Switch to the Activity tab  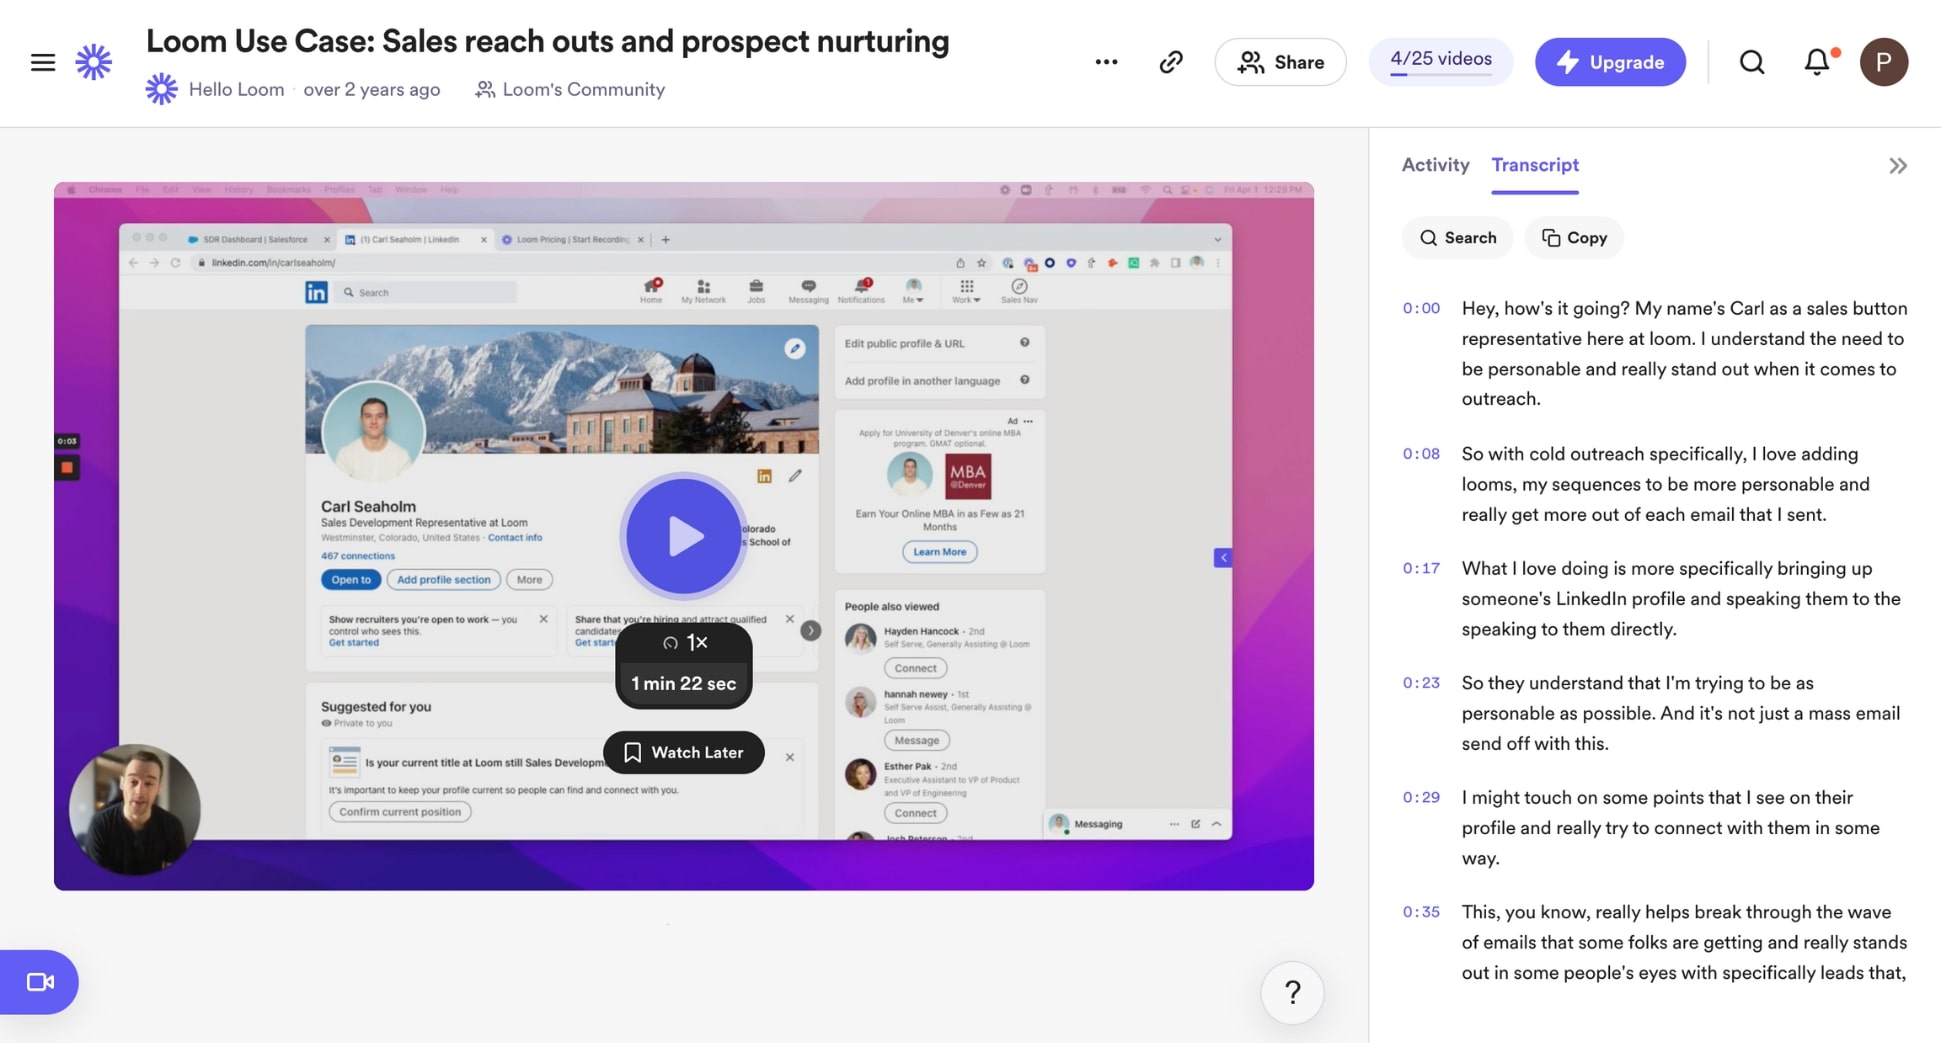[x=1435, y=165]
